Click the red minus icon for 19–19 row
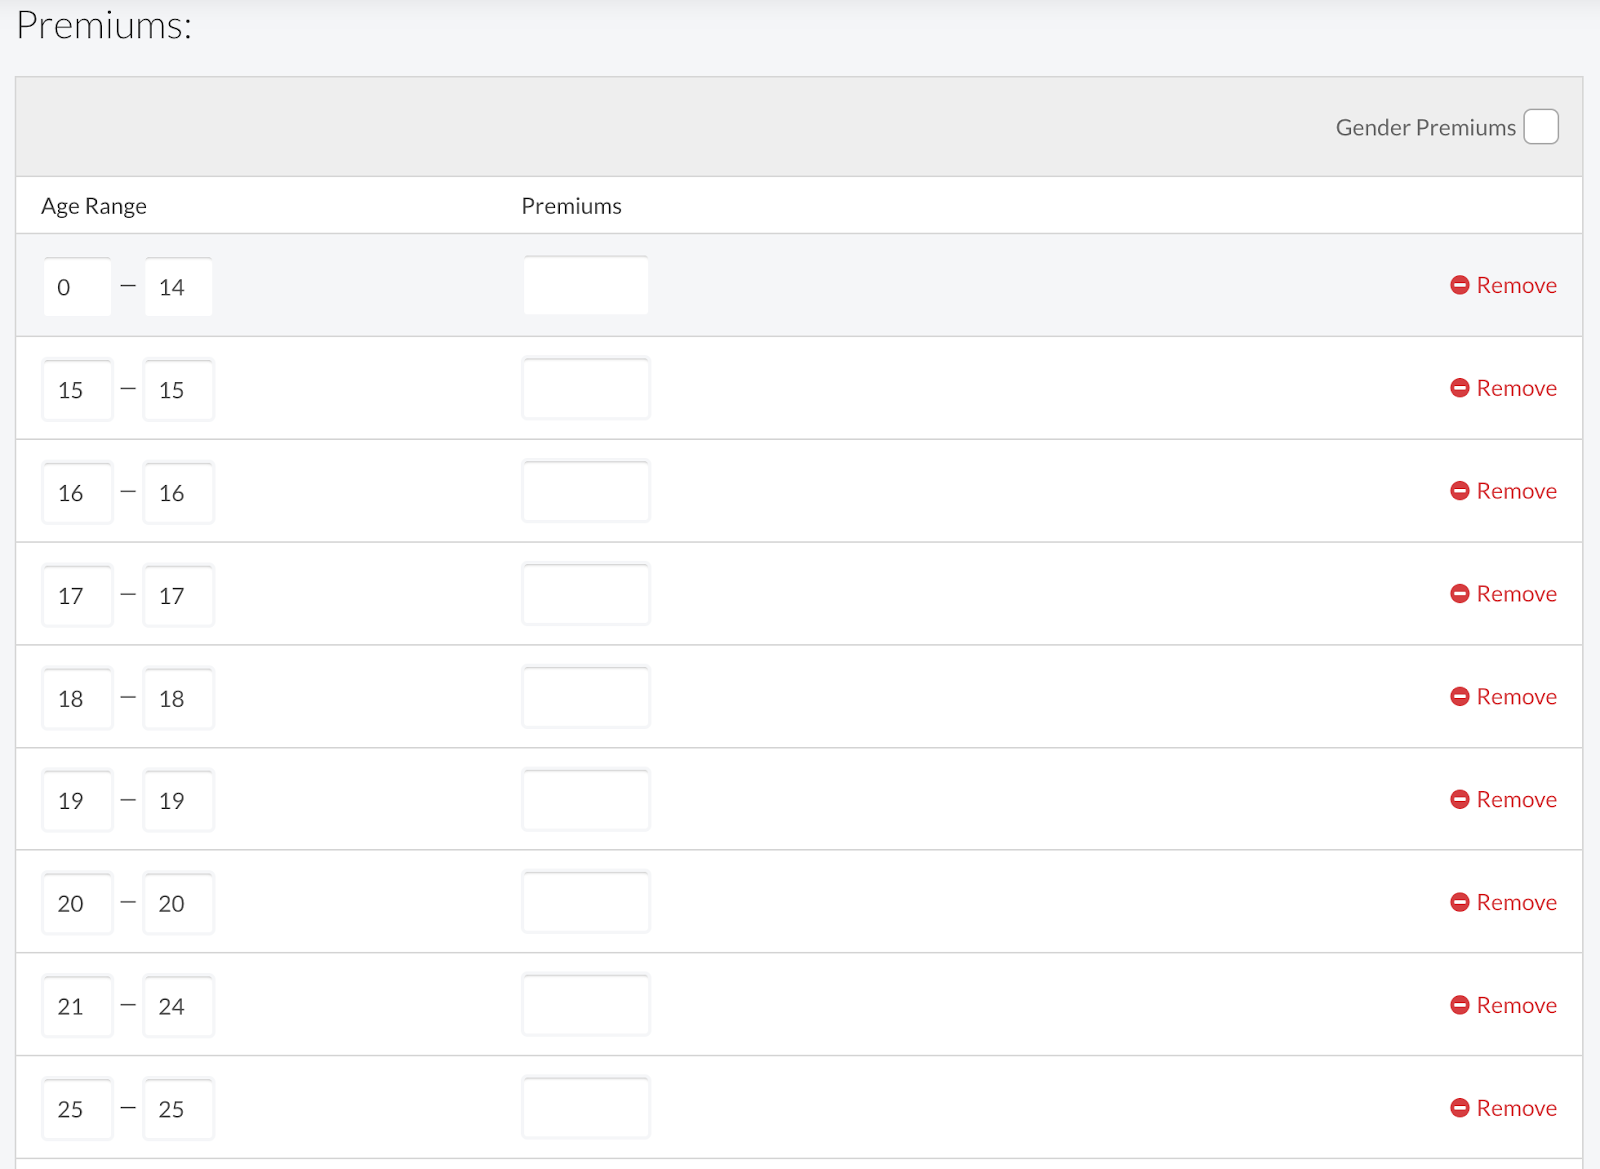The width and height of the screenshot is (1600, 1169). coord(1459,800)
